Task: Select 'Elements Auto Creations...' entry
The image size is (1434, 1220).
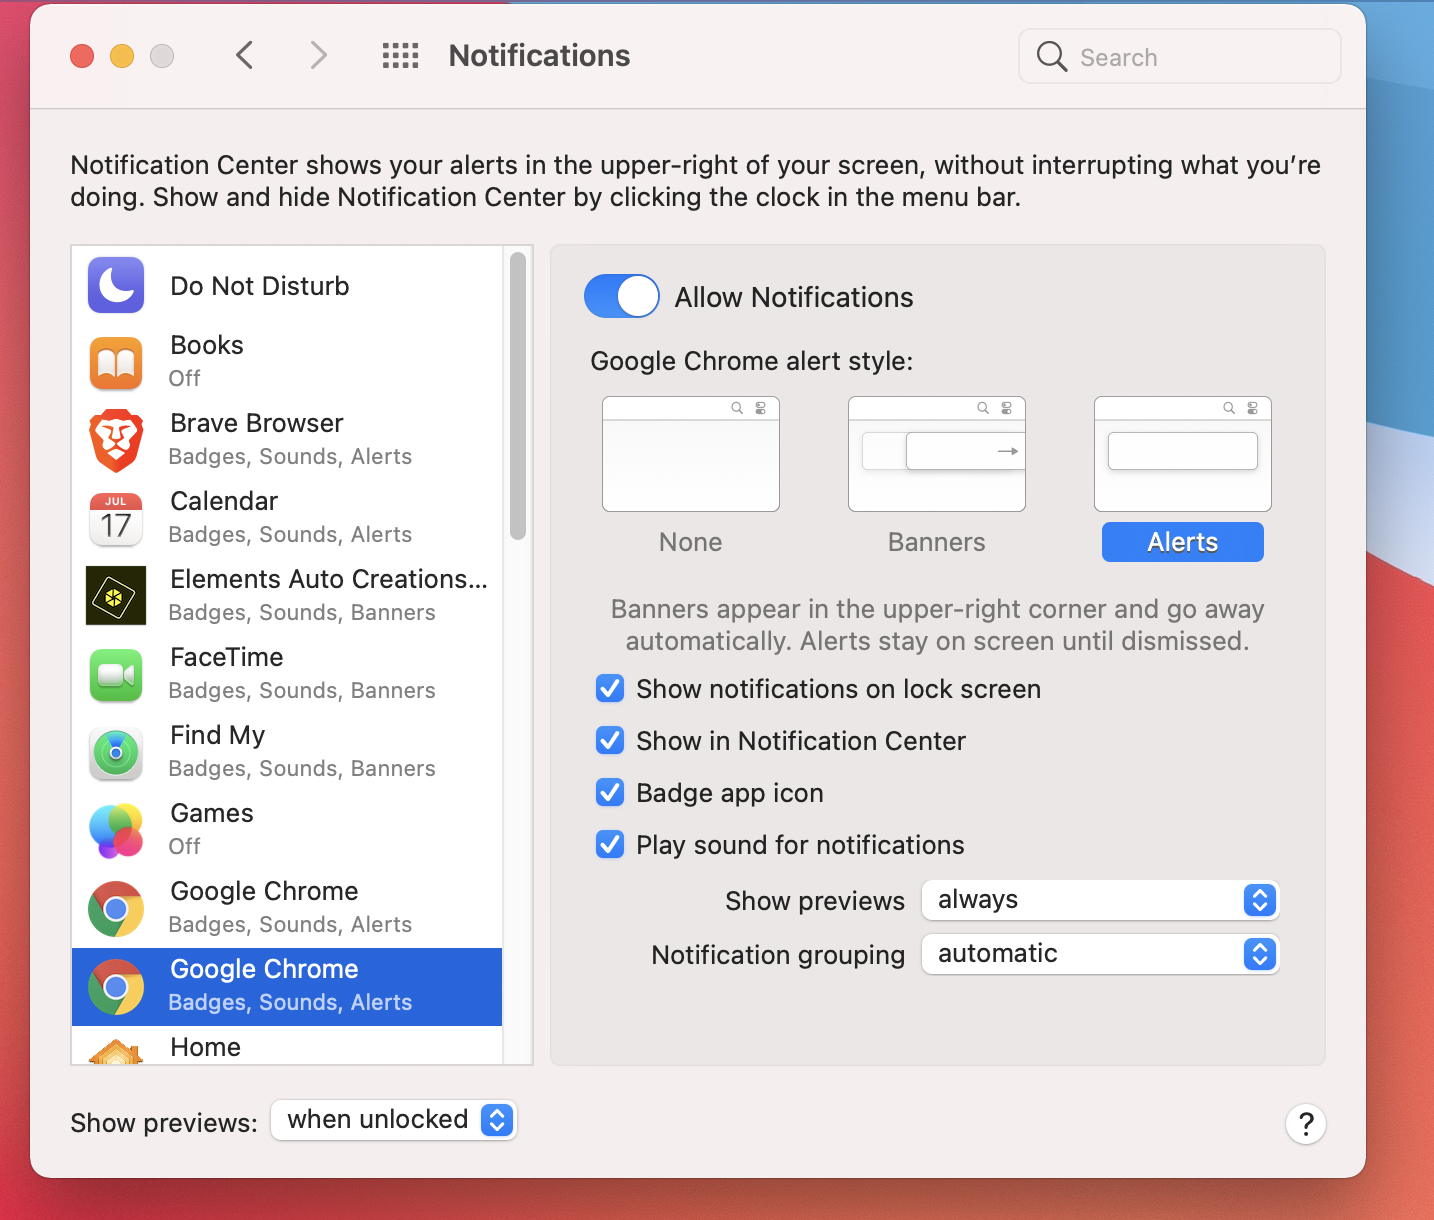Action: [329, 579]
